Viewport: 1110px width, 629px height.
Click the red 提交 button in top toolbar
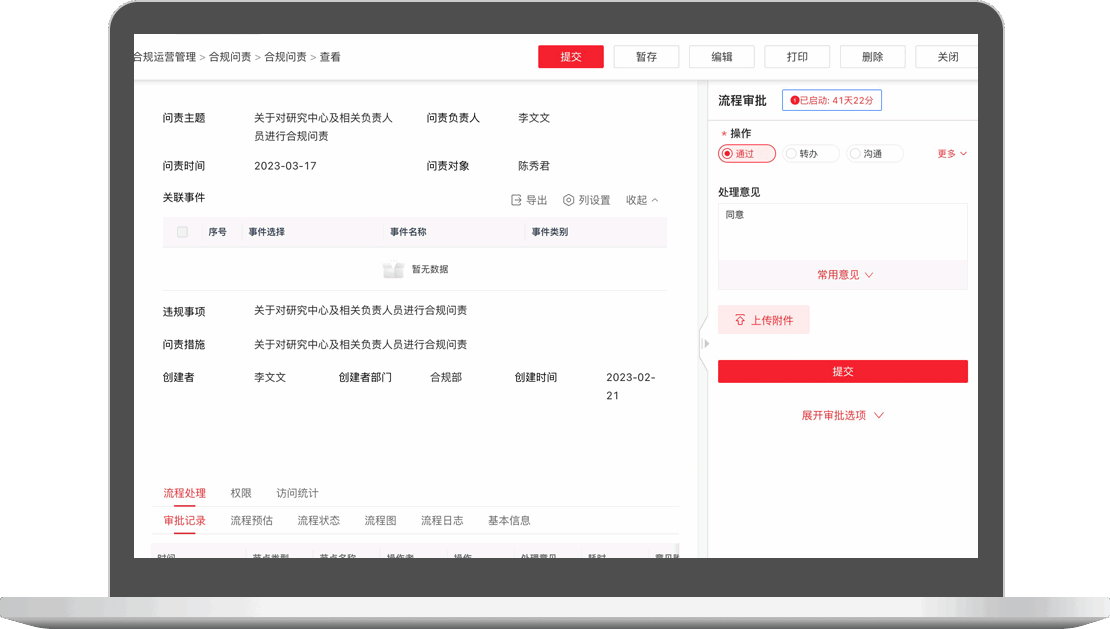point(571,57)
